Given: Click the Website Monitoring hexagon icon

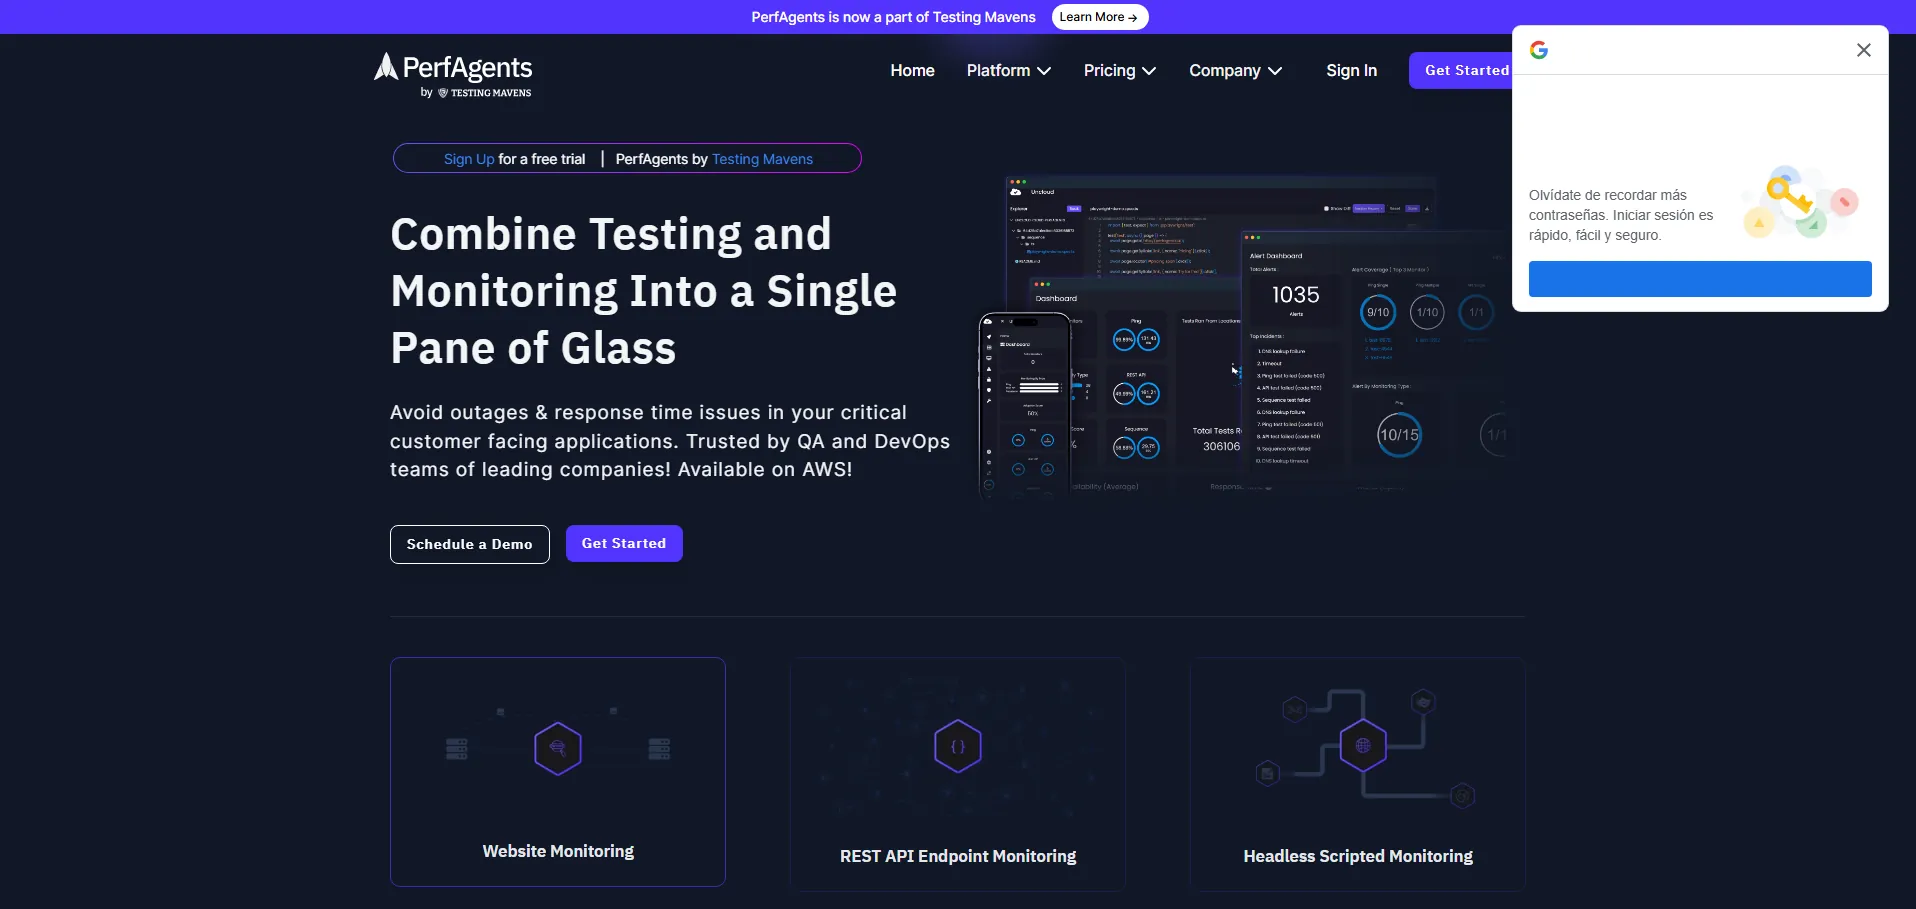Looking at the screenshot, I should [x=558, y=748].
